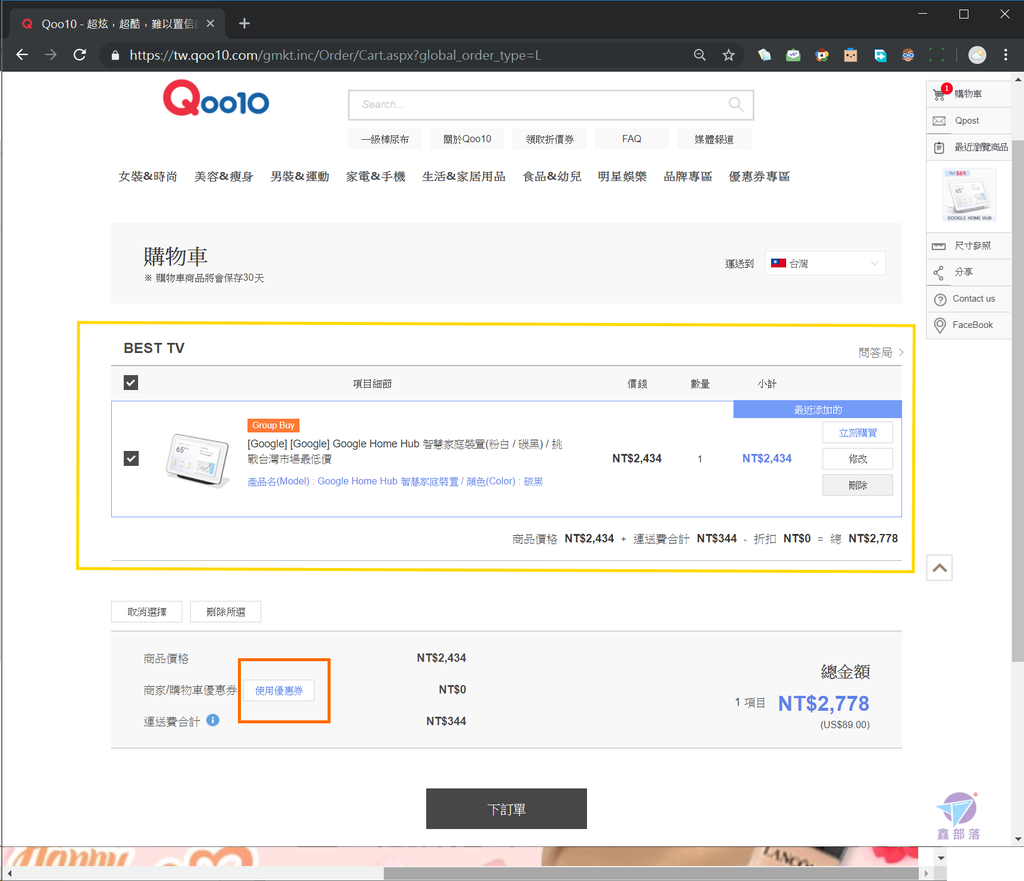Click into the Search input field
Viewport: 1024px width, 881px height.
(x=540, y=104)
